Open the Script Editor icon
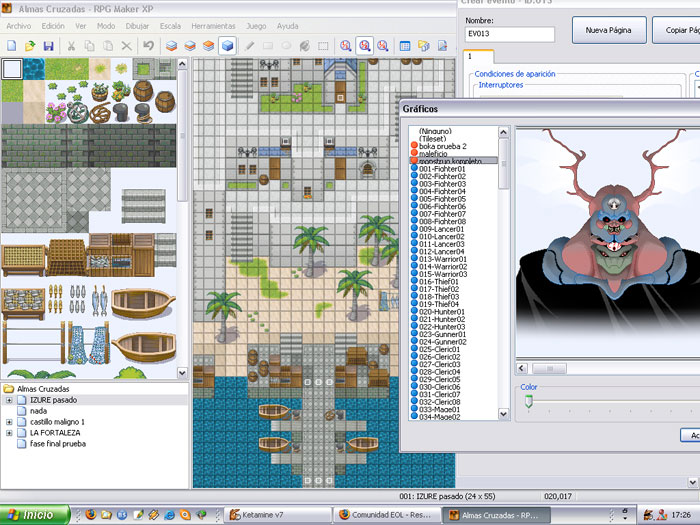The width and height of the screenshot is (700, 525). point(442,46)
